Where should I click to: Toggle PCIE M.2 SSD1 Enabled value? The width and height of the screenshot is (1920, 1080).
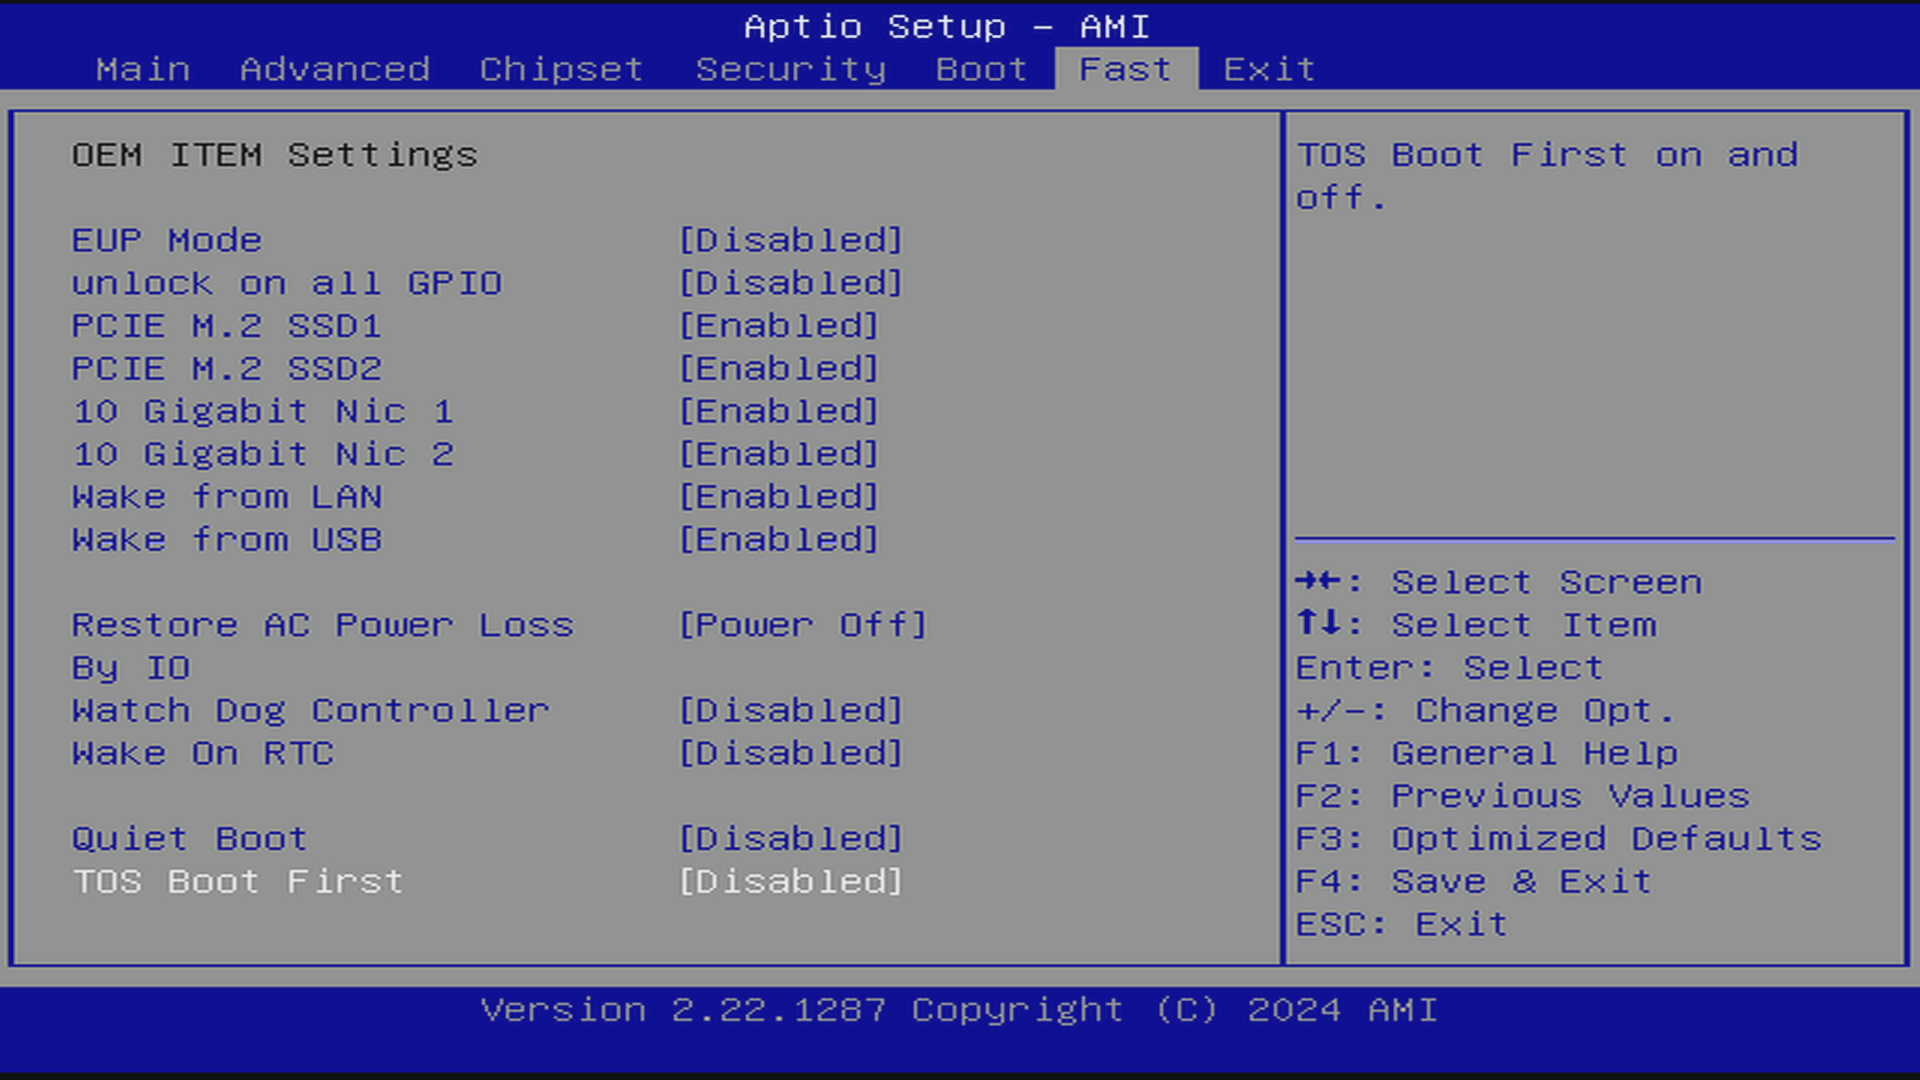click(x=779, y=326)
